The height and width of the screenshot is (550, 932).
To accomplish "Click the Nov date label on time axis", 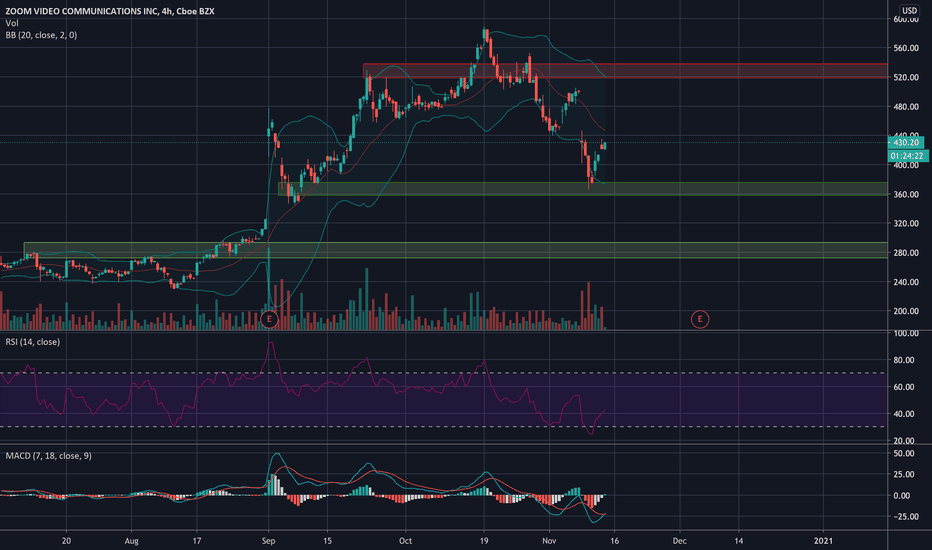I will 549,540.
